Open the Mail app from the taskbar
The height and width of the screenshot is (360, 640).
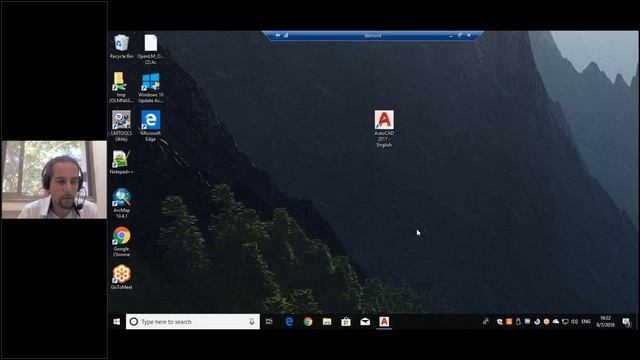(x=365, y=322)
